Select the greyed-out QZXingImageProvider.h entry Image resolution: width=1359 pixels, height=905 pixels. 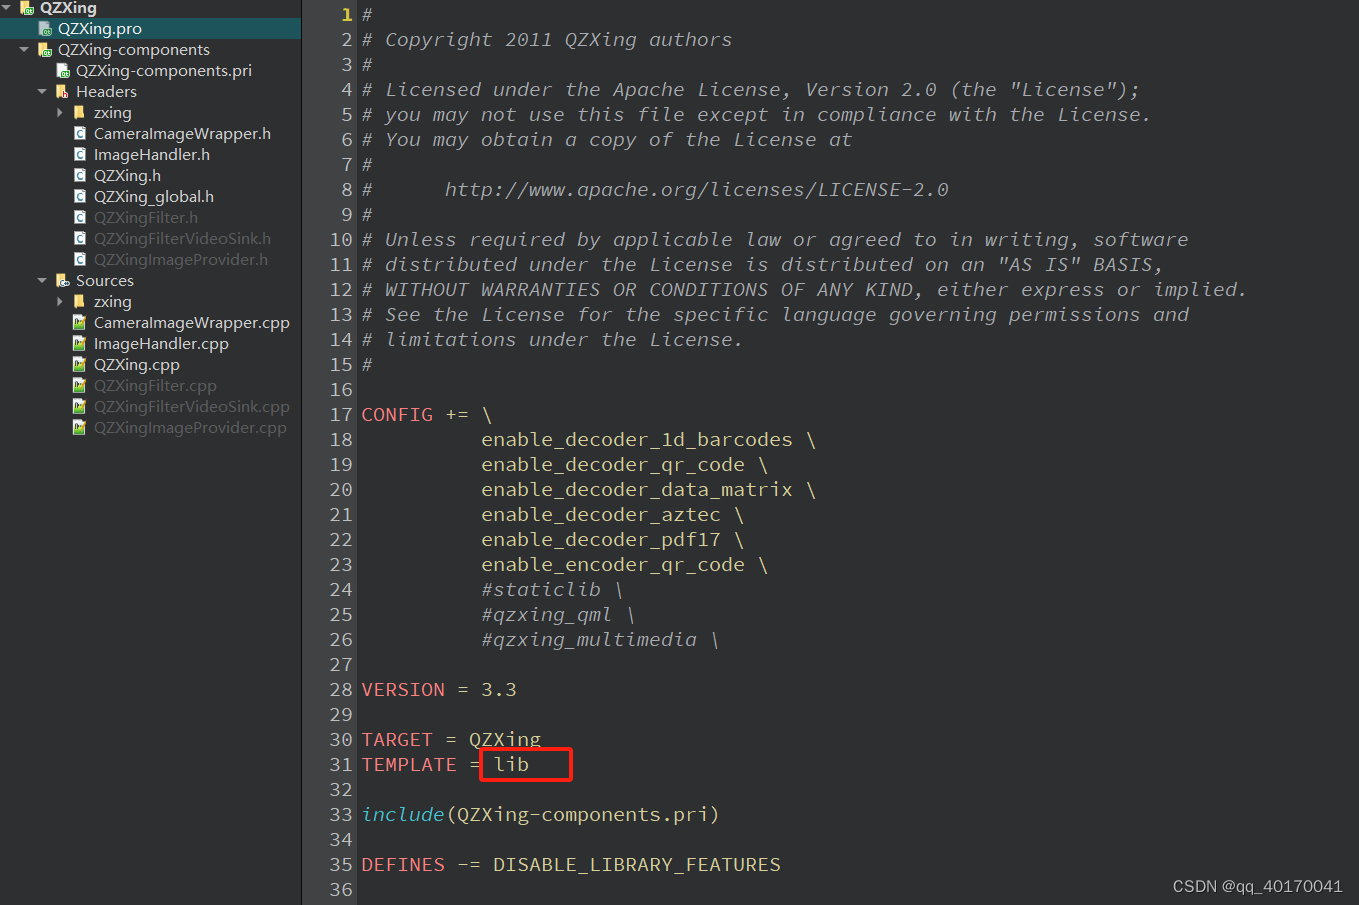click(x=181, y=259)
